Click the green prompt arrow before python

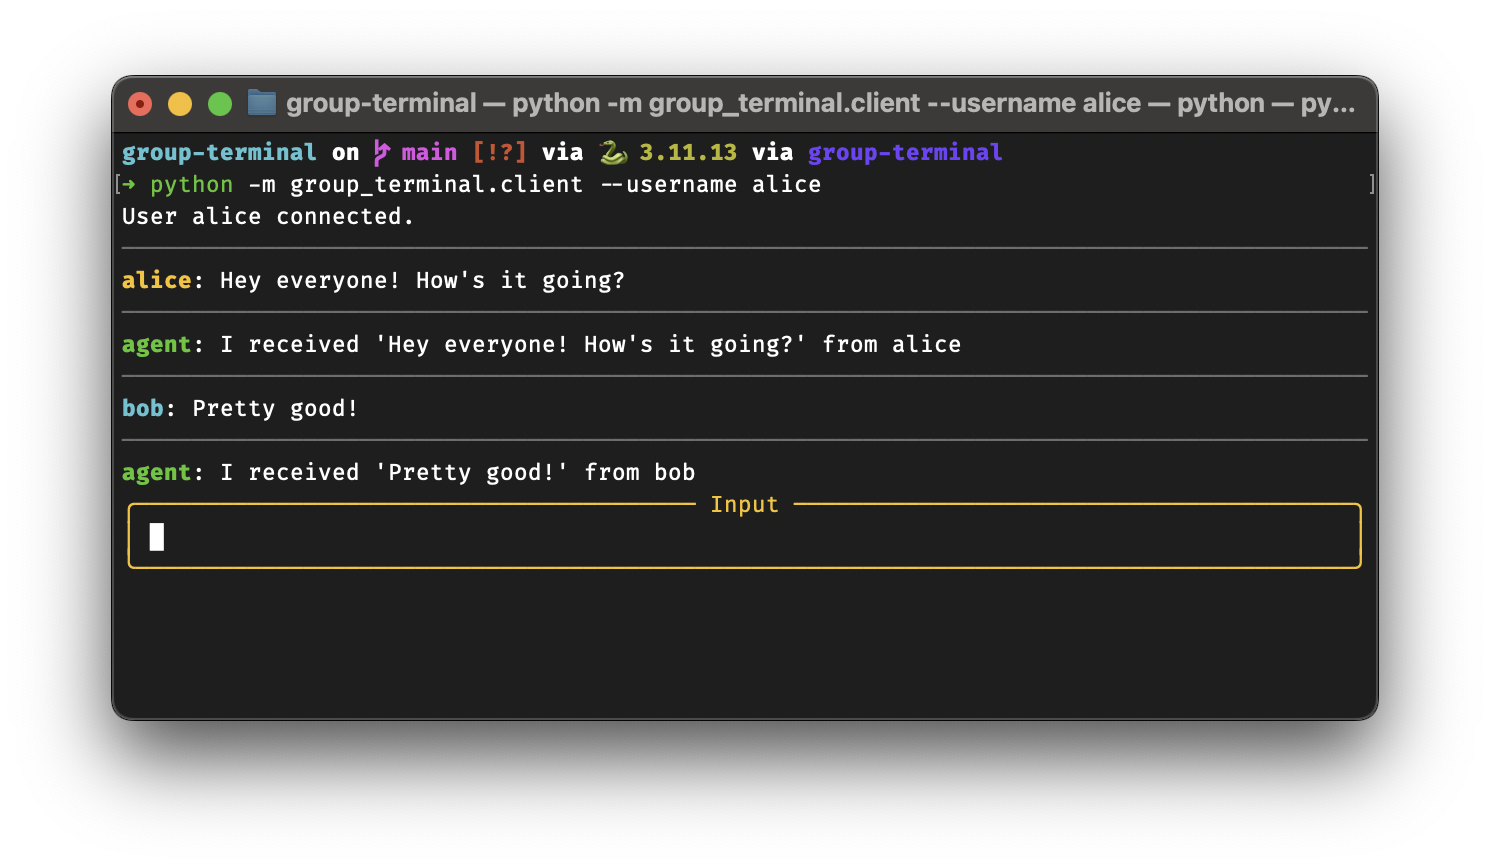pyautogui.click(x=129, y=184)
